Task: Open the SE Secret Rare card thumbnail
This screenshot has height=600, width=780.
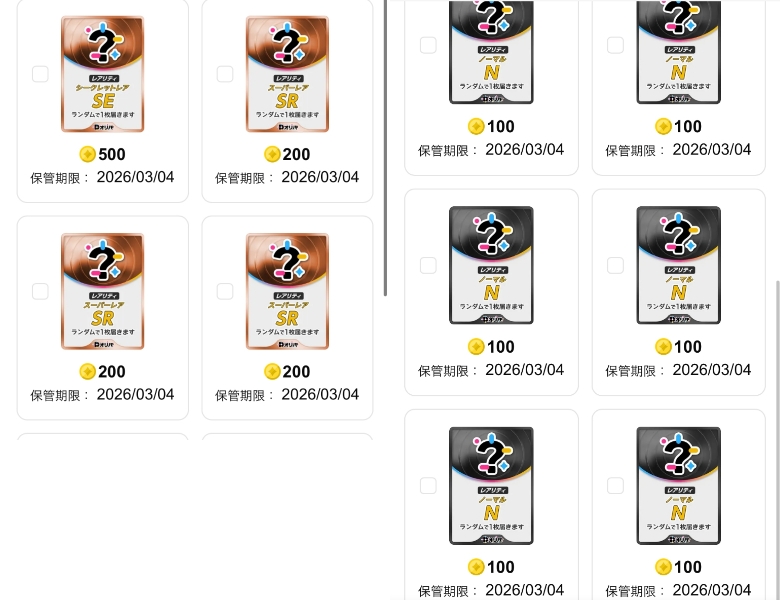Action: (x=102, y=74)
